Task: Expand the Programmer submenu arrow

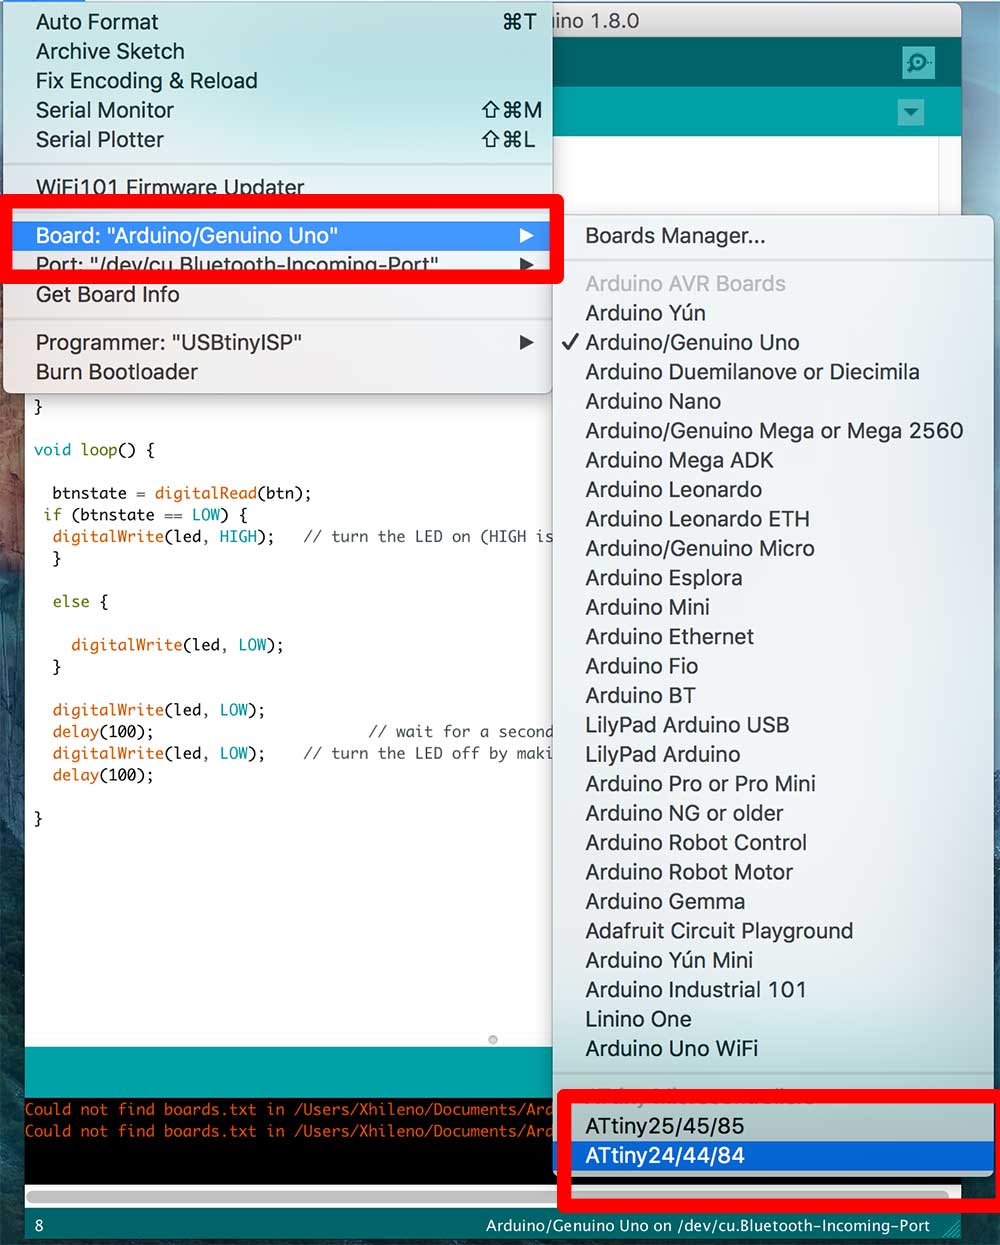Action: tap(526, 343)
